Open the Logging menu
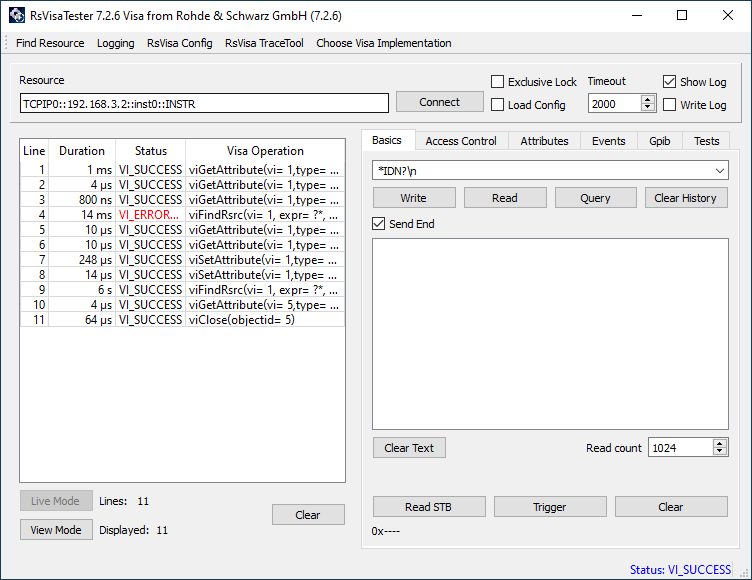 (116, 43)
